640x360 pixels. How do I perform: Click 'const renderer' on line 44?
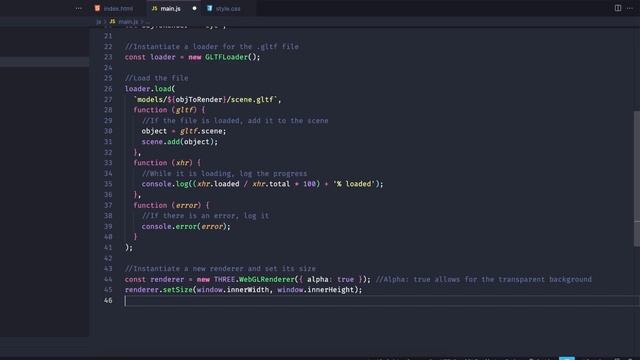coord(154,280)
